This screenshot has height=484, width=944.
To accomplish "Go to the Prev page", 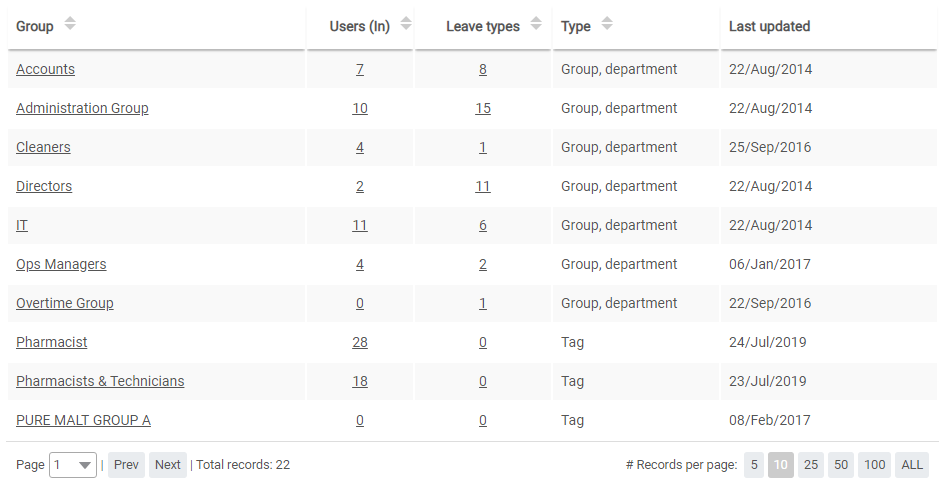I will click(x=126, y=465).
